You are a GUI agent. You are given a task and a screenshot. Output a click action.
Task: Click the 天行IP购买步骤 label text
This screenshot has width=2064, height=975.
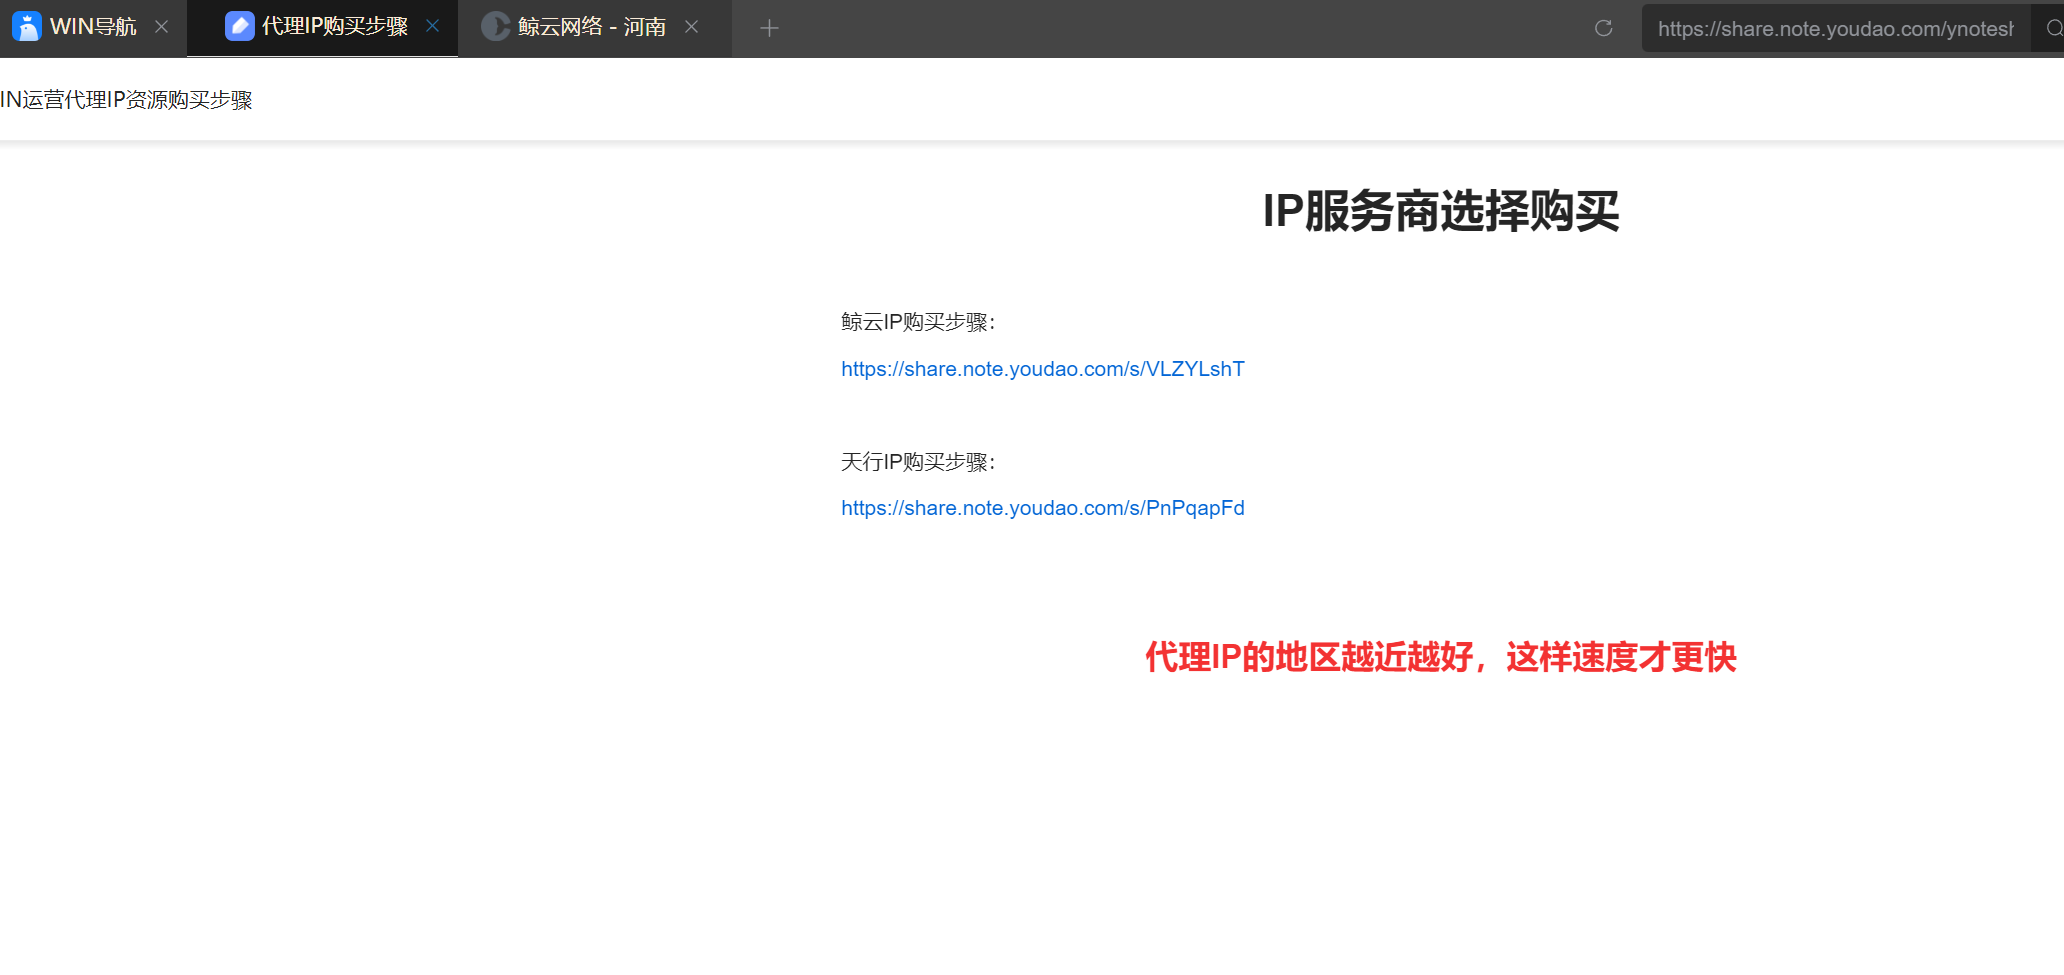[918, 462]
